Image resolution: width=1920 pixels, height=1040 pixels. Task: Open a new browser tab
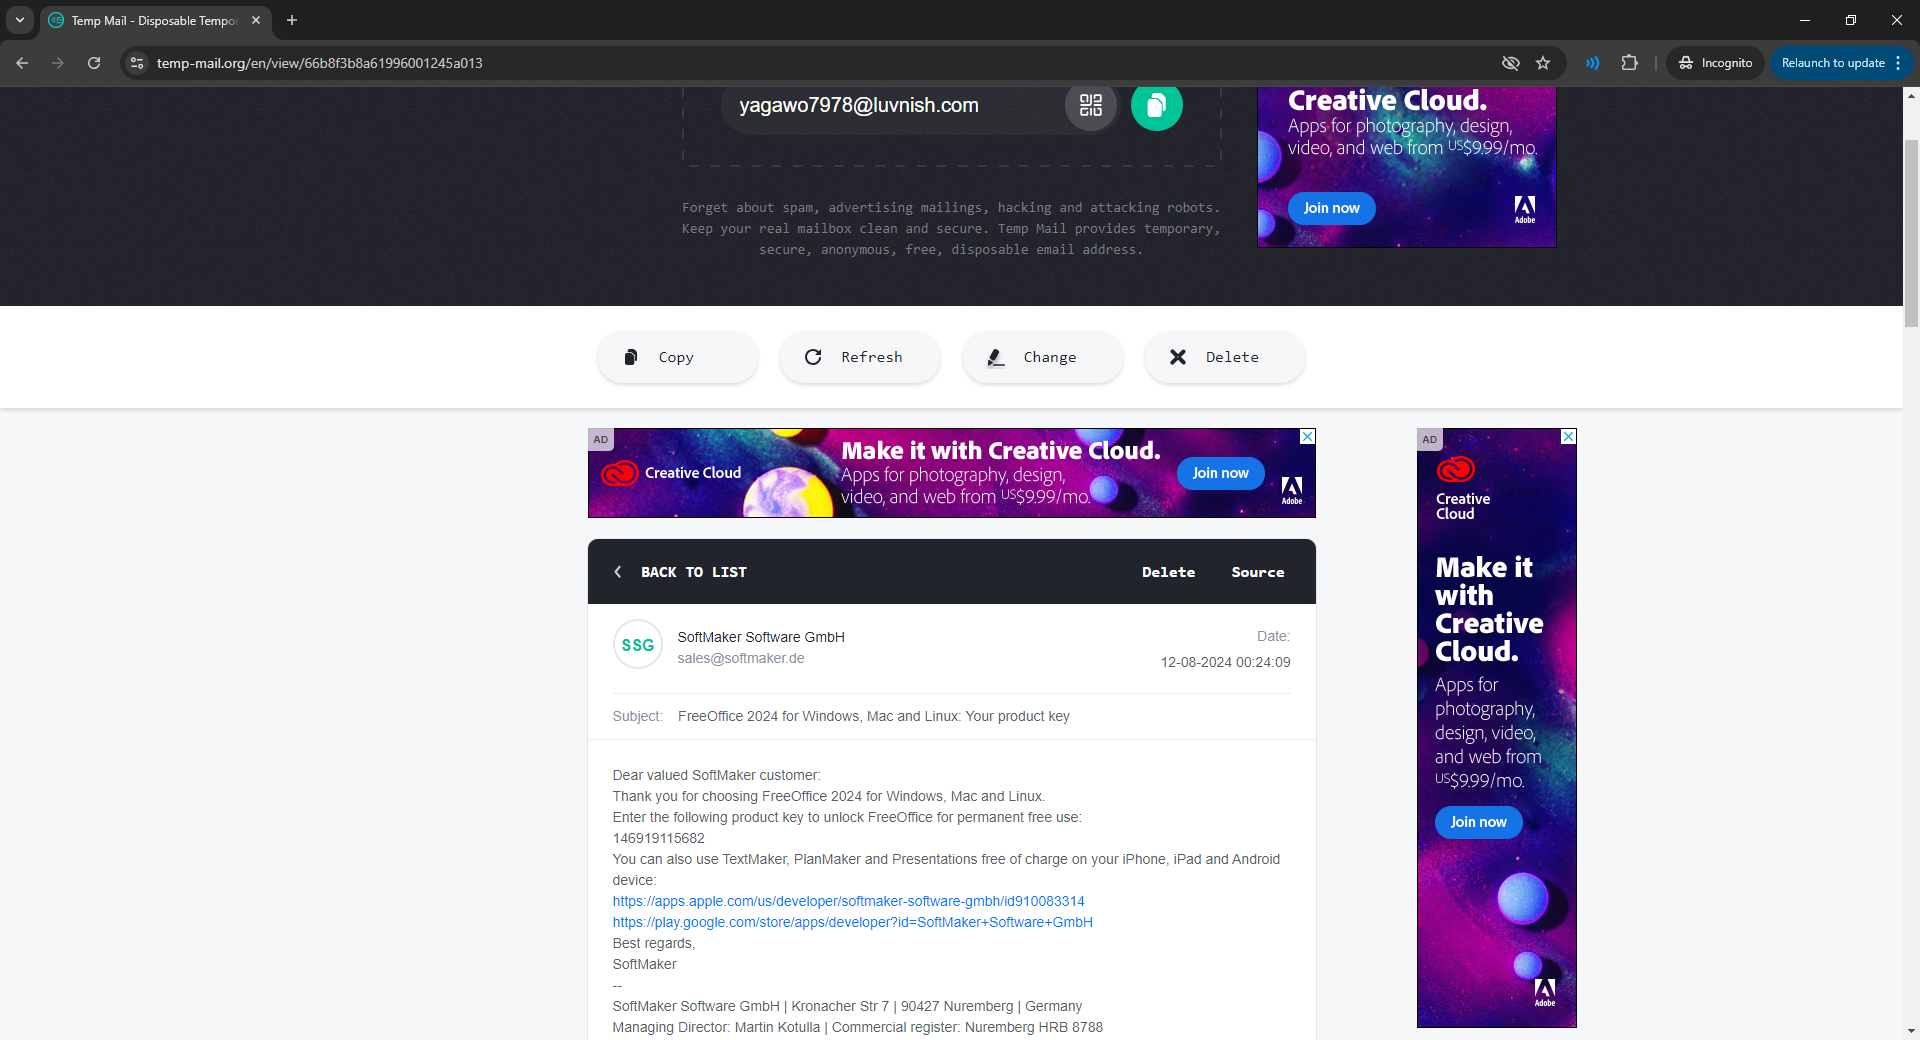(292, 20)
